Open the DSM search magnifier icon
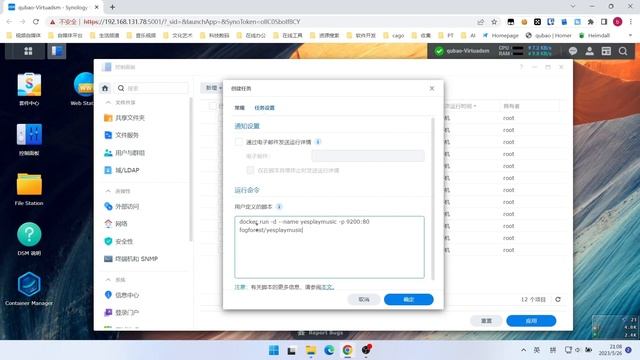This screenshot has height=360, width=640. click(x=623, y=51)
